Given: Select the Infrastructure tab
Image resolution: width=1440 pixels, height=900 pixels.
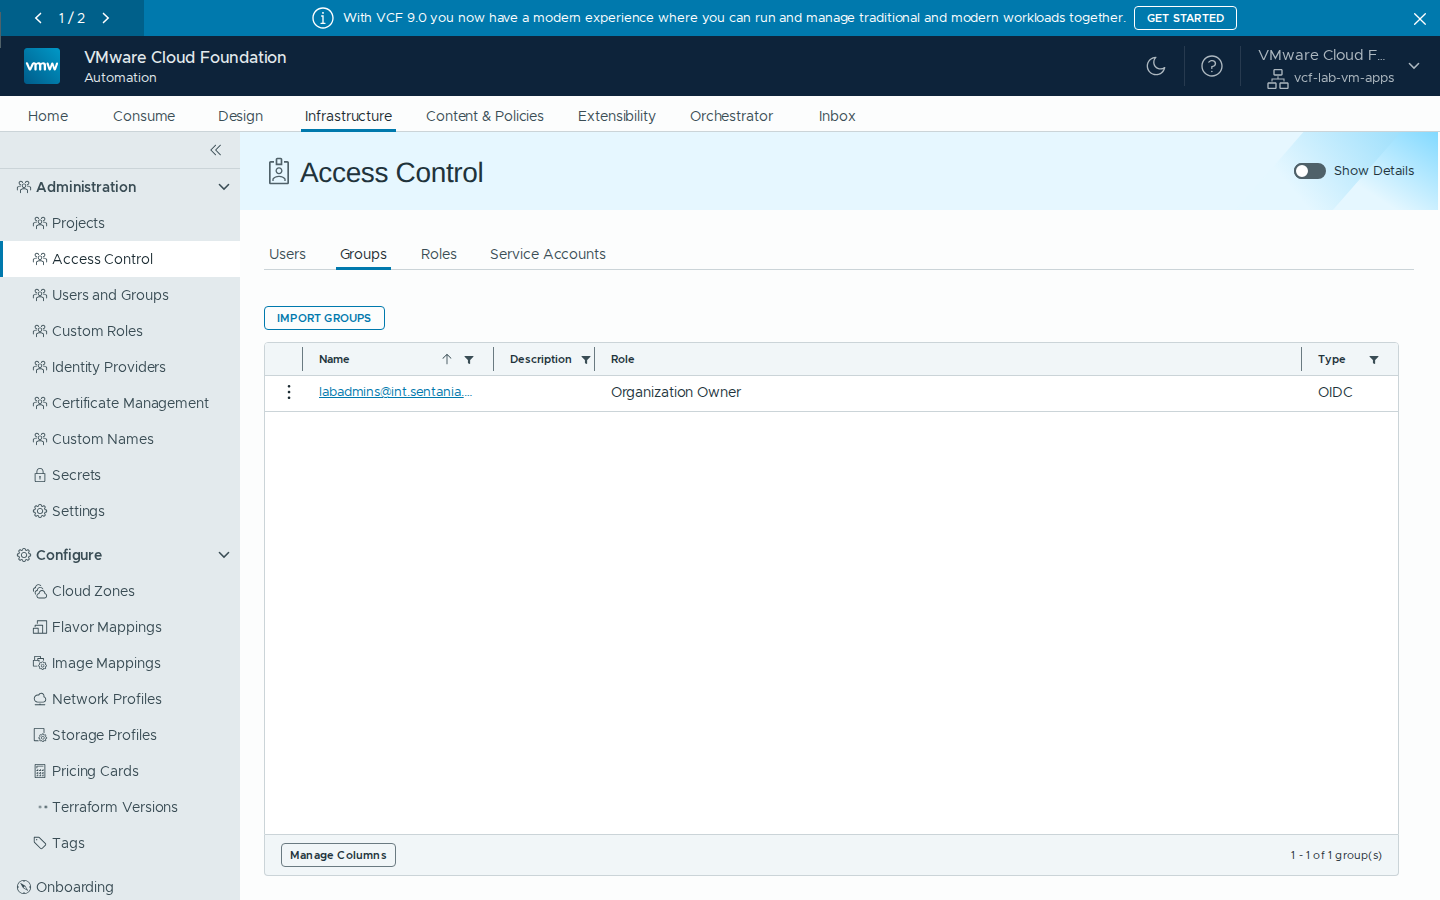Looking at the screenshot, I should 348,116.
